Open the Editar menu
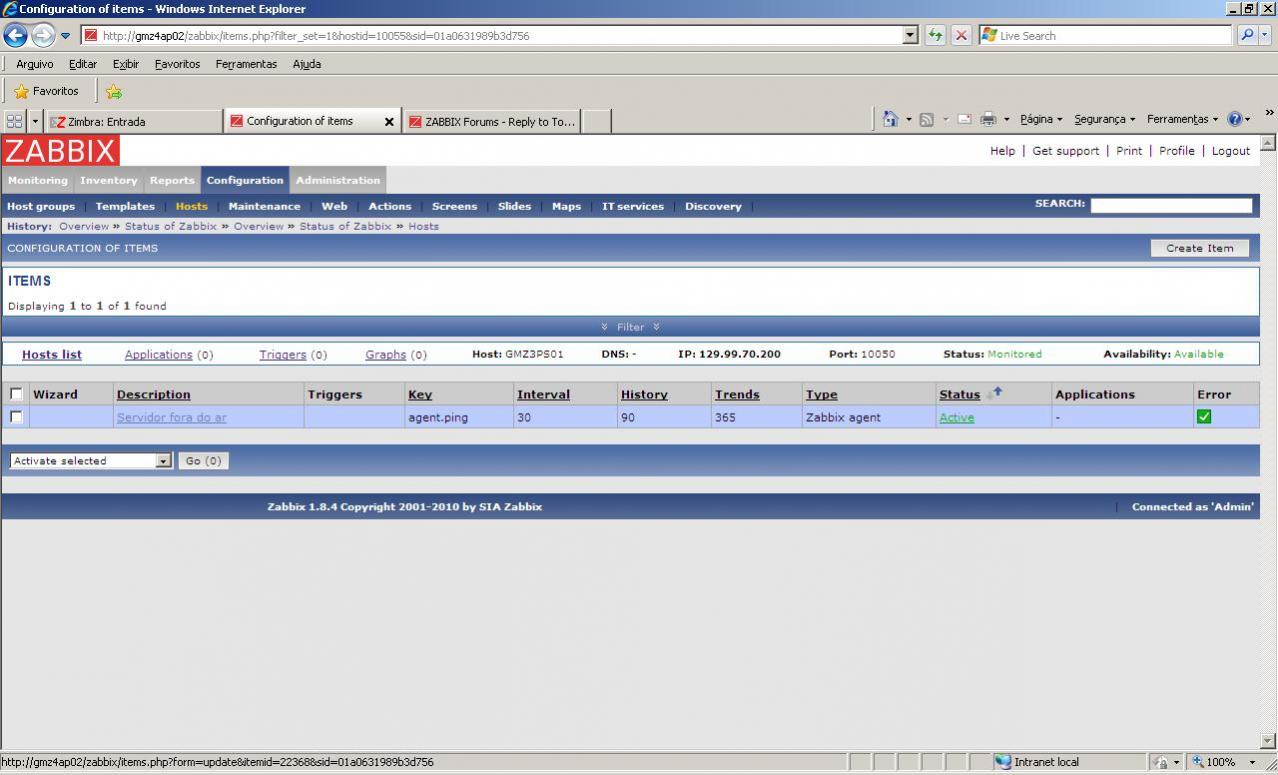Viewport: 1278px width, 775px height. click(x=83, y=64)
